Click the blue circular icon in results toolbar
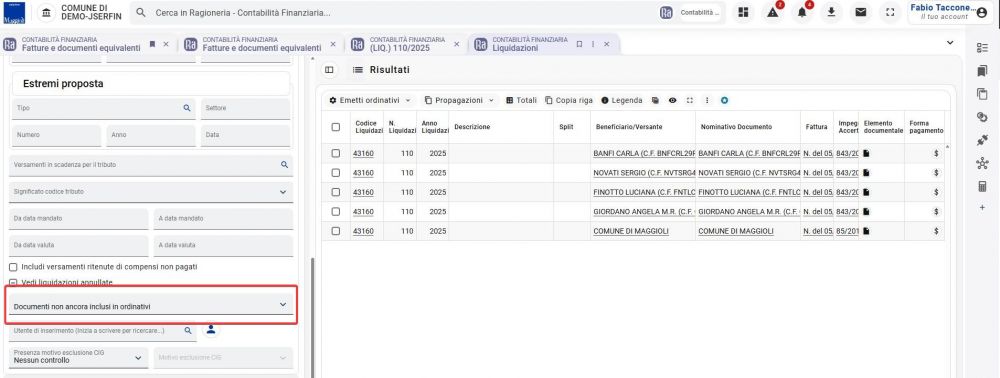Screen dimensions: 1000x378 724,101
